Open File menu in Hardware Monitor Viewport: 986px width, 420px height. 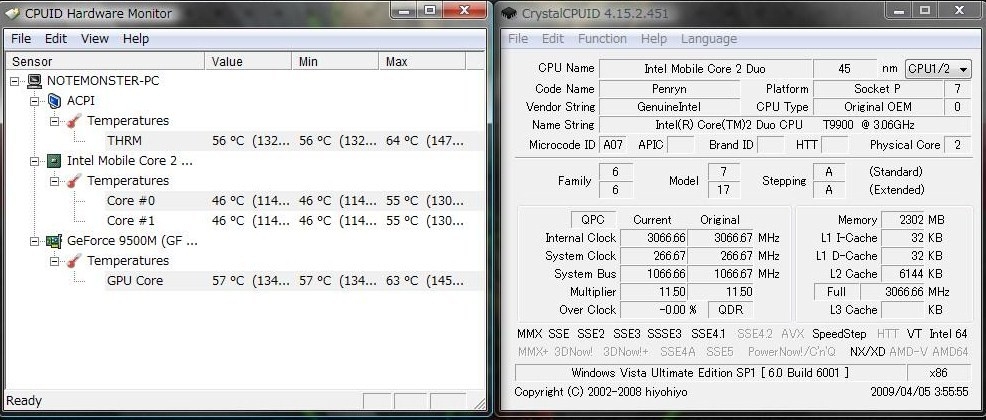[21, 38]
